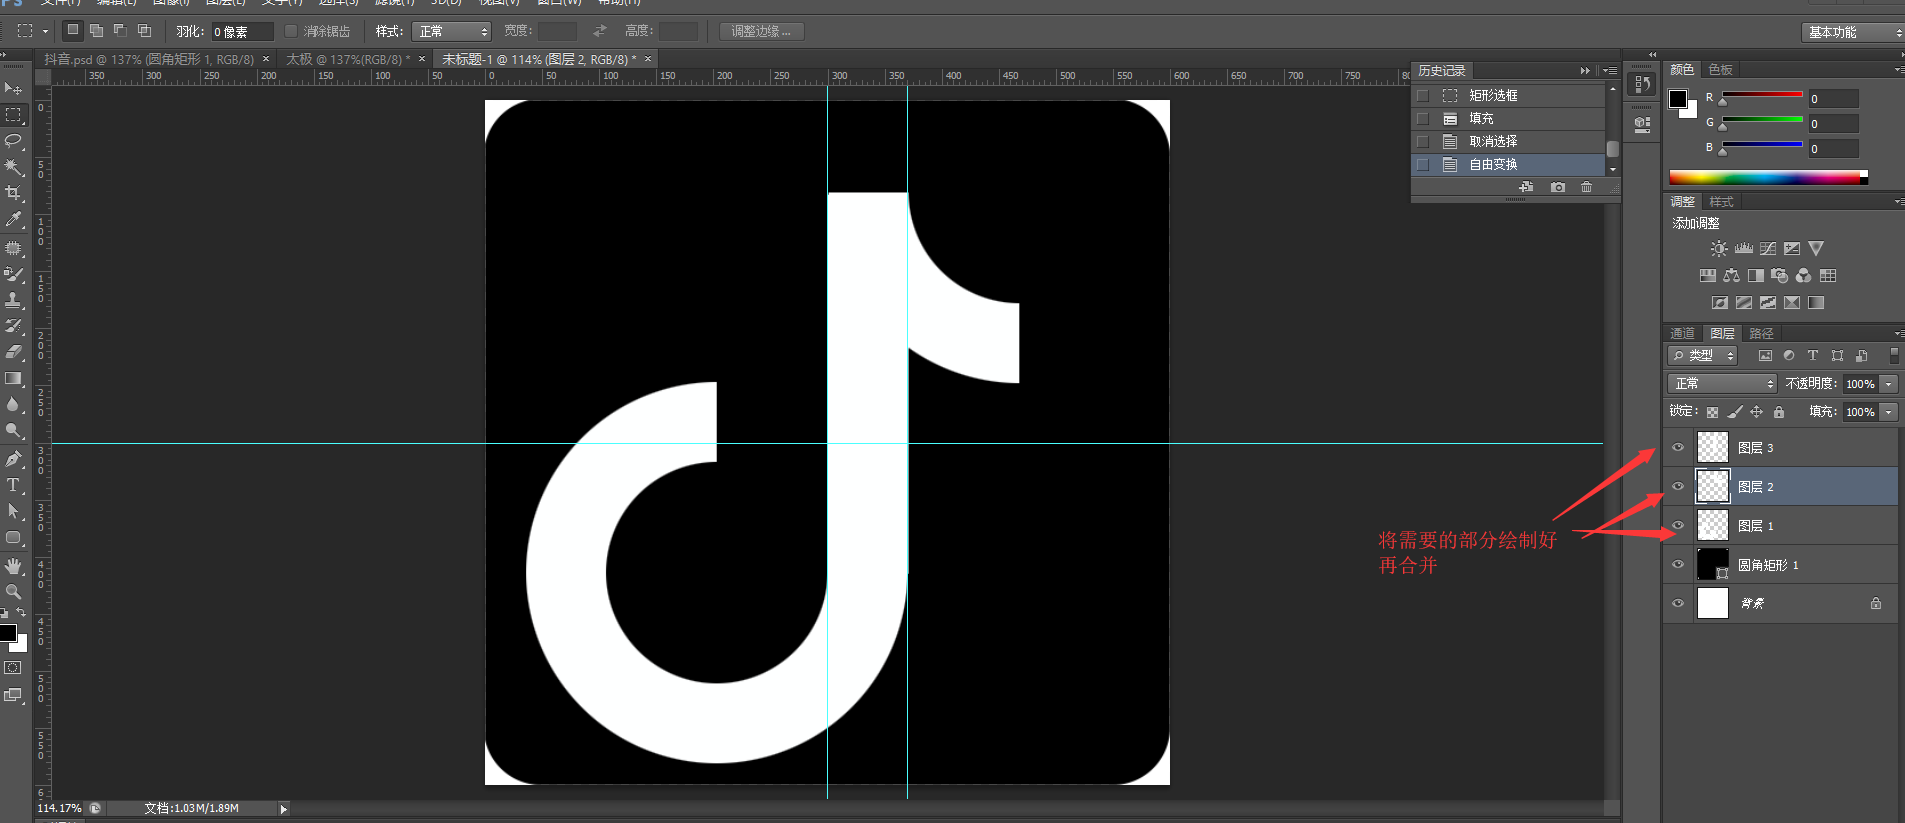Screen dimensions: 1905x823
Task: Switch to the 抖音.psd document tab
Action: (x=149, y=60)
